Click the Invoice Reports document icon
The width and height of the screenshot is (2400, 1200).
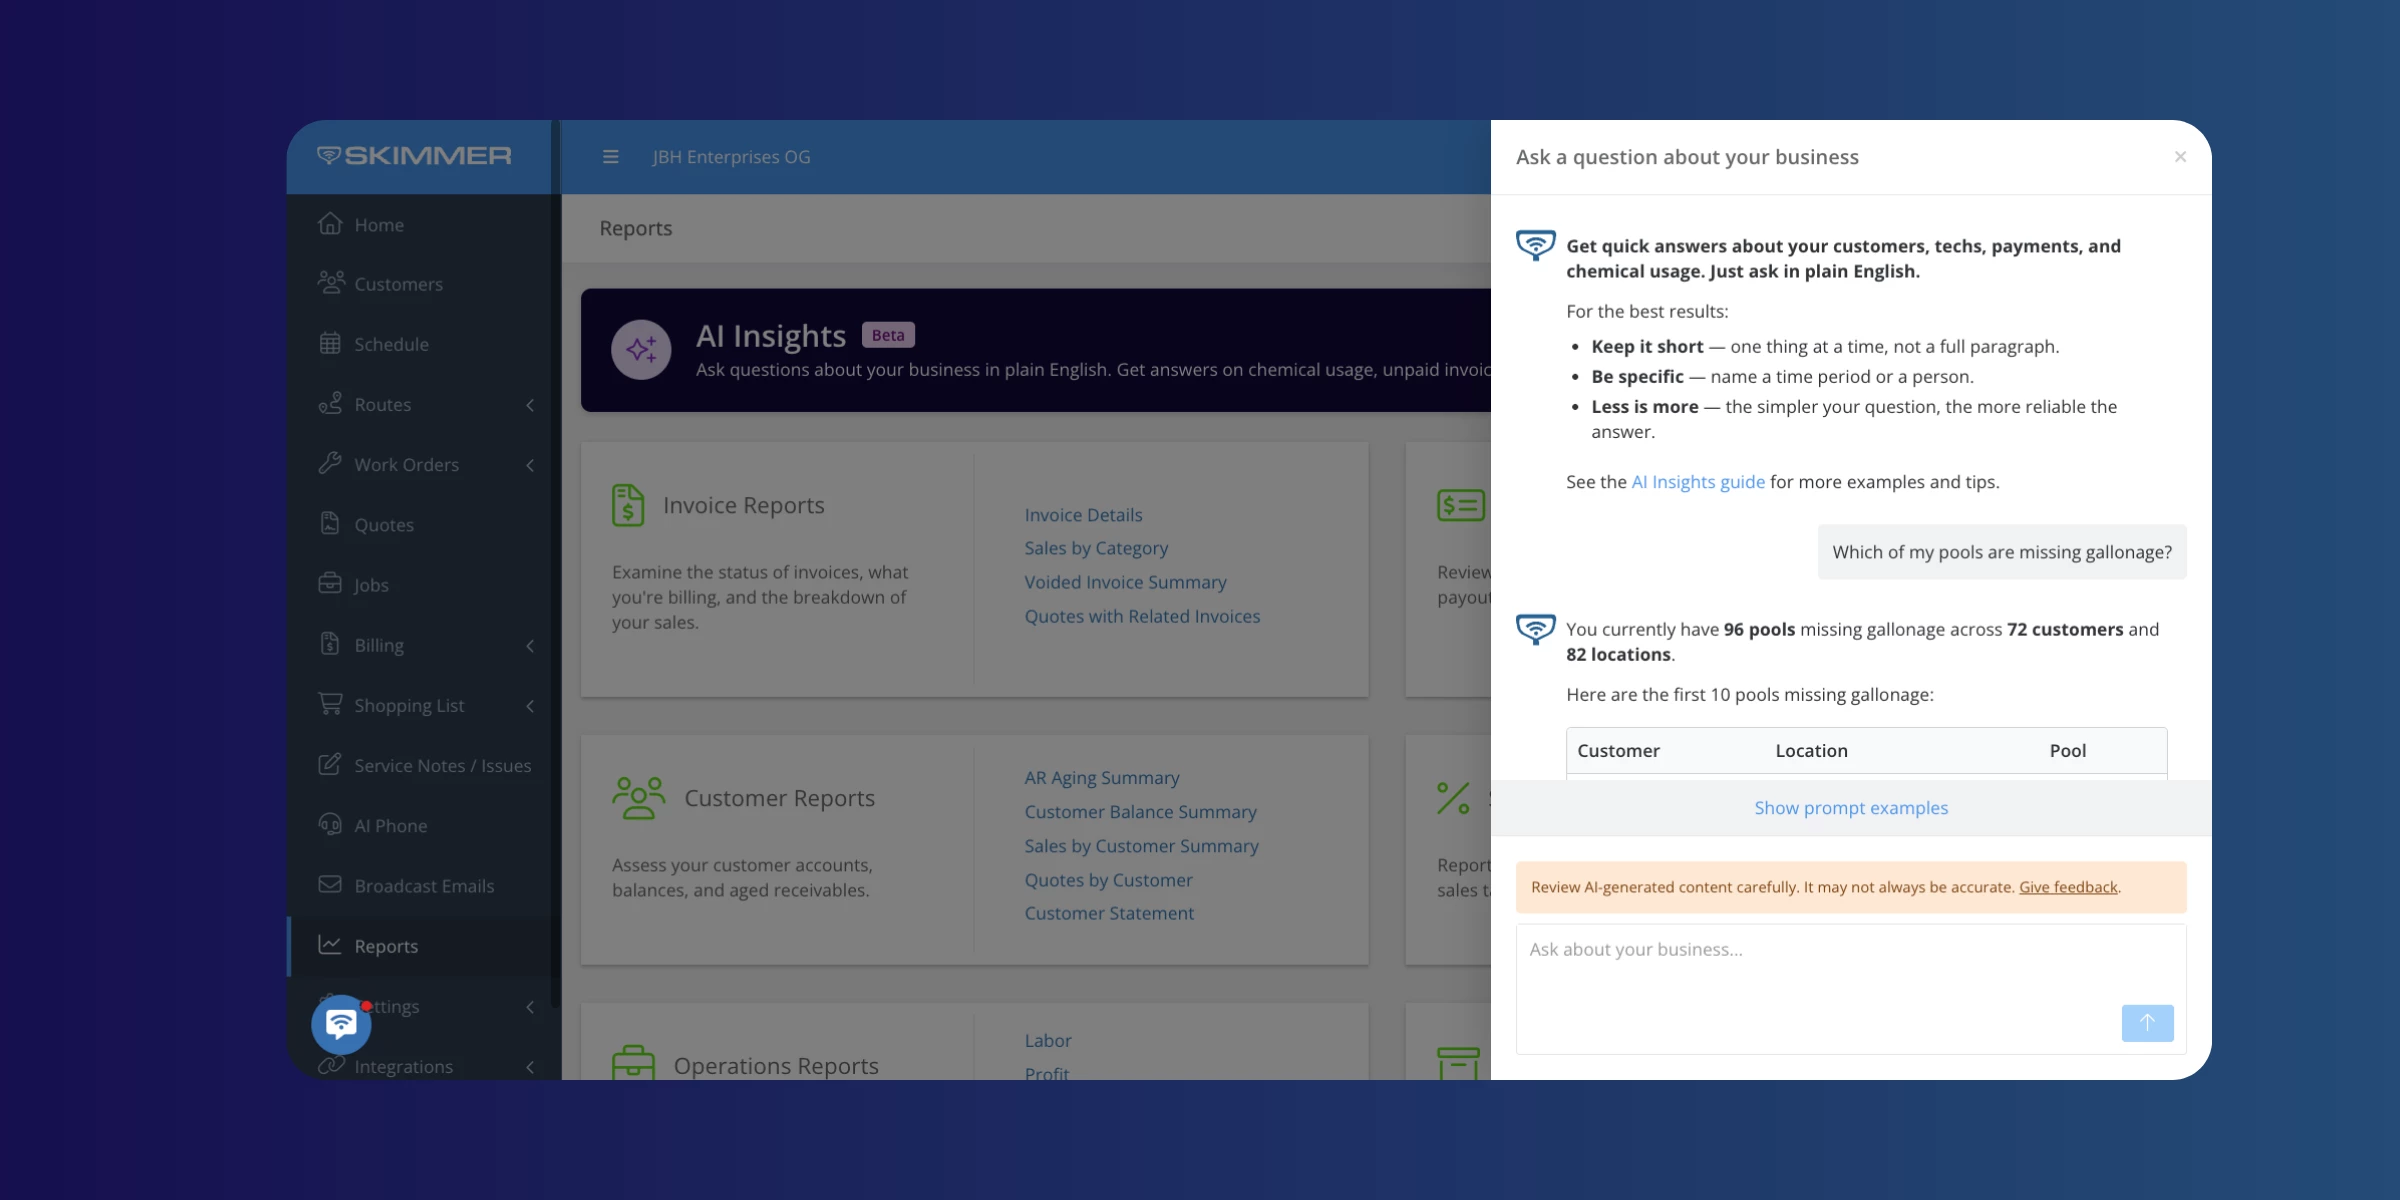coord(628,505)
